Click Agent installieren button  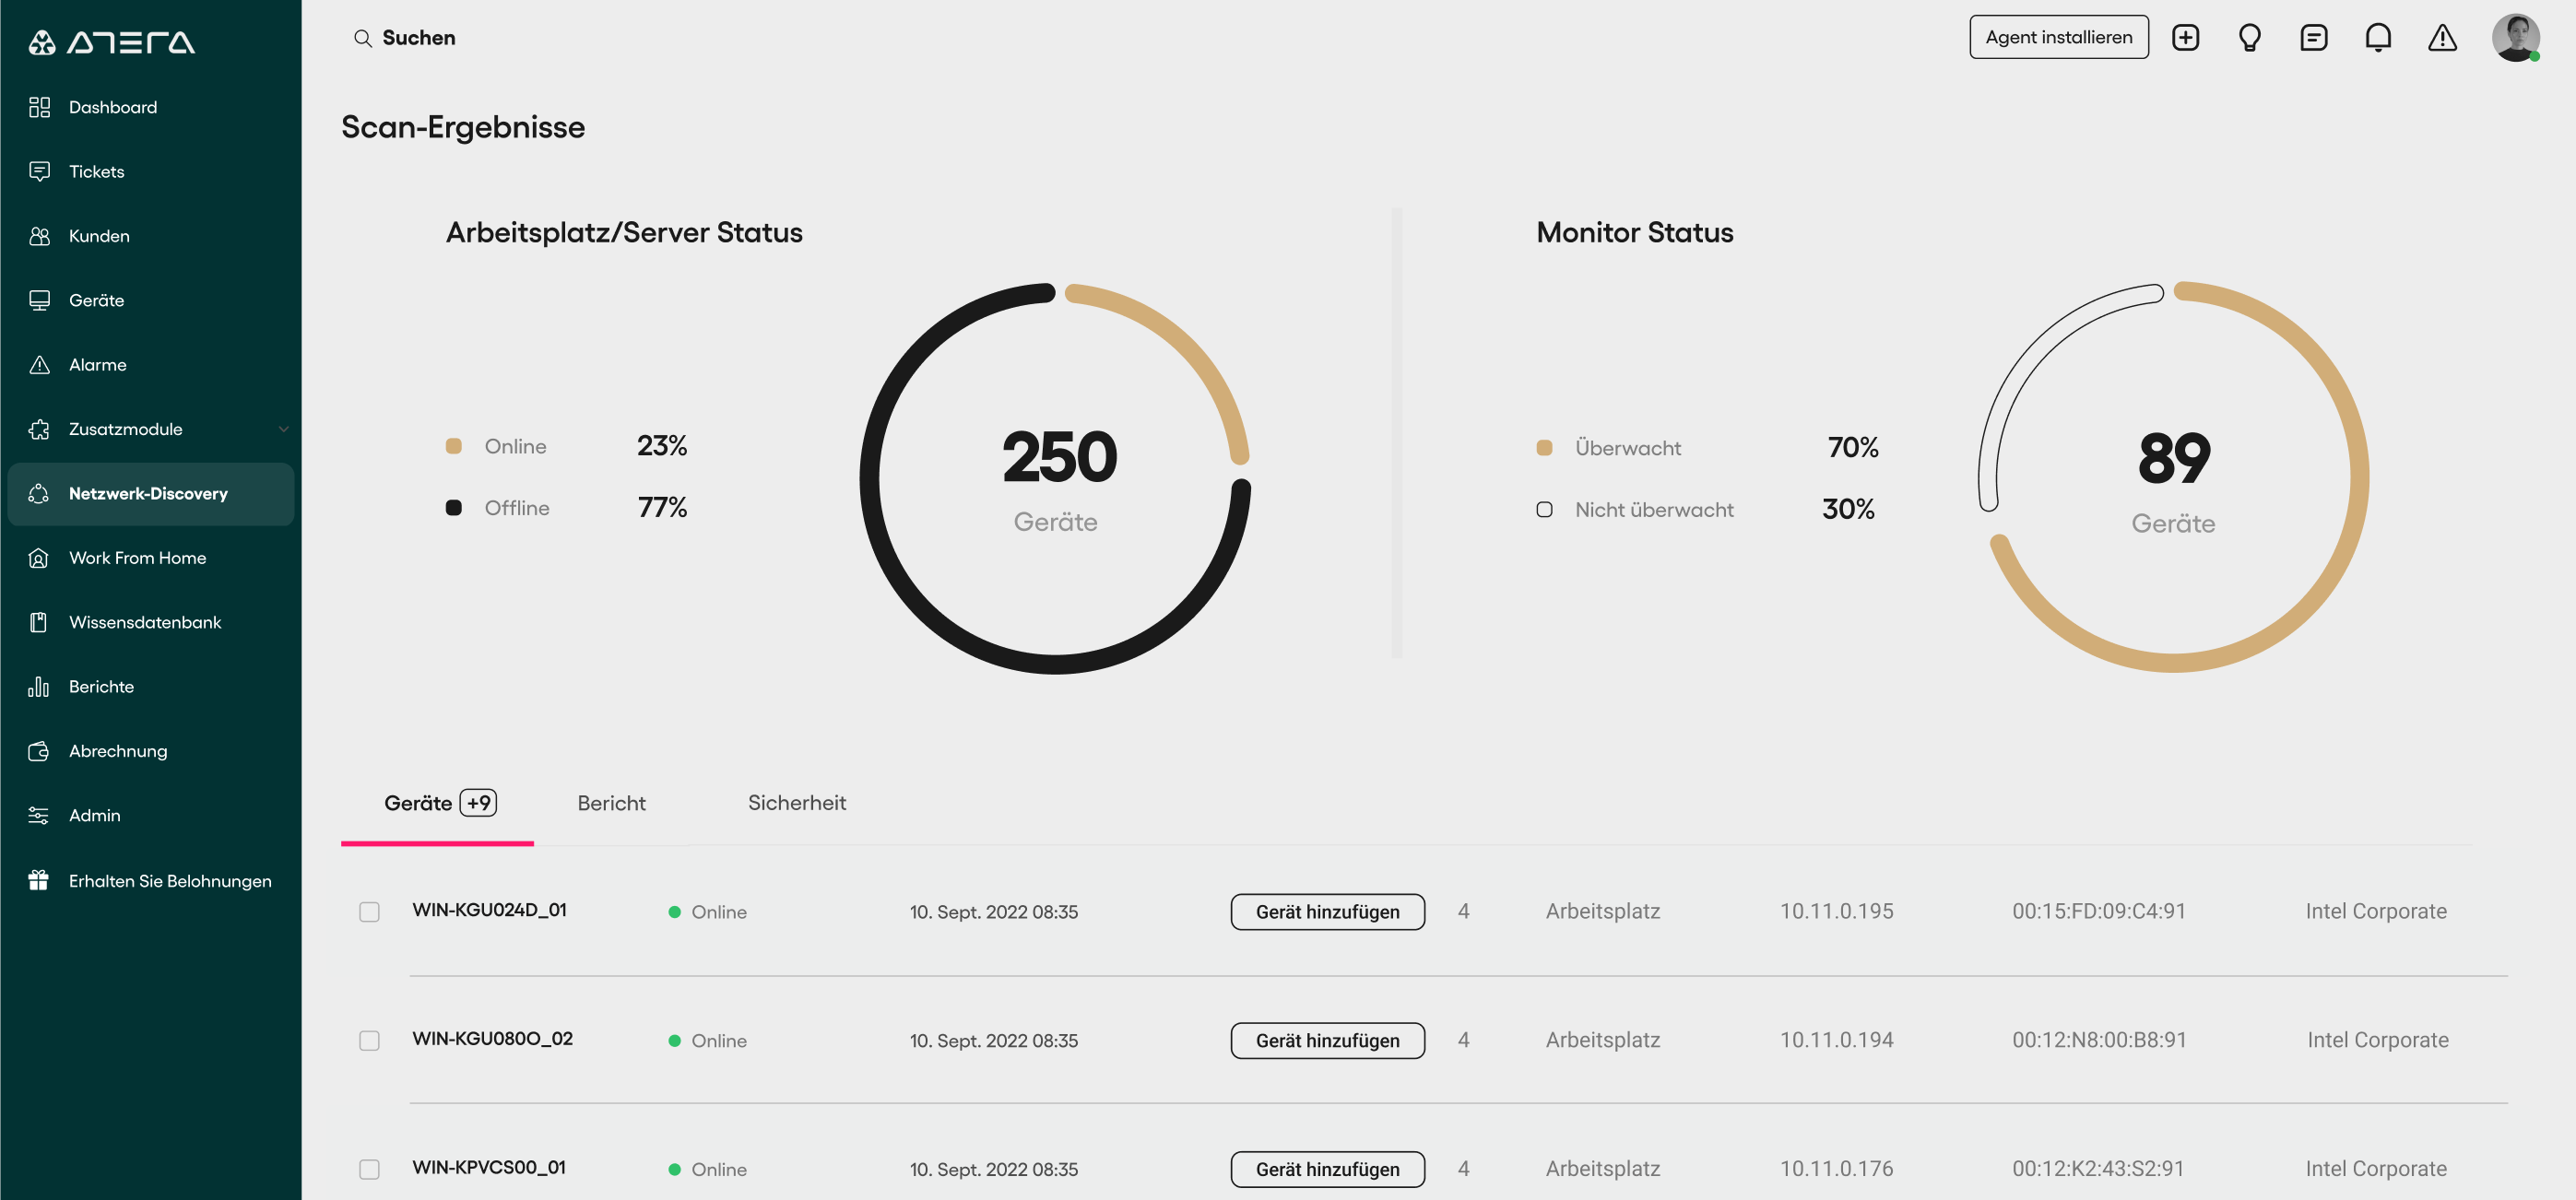tap(2058, 37)
